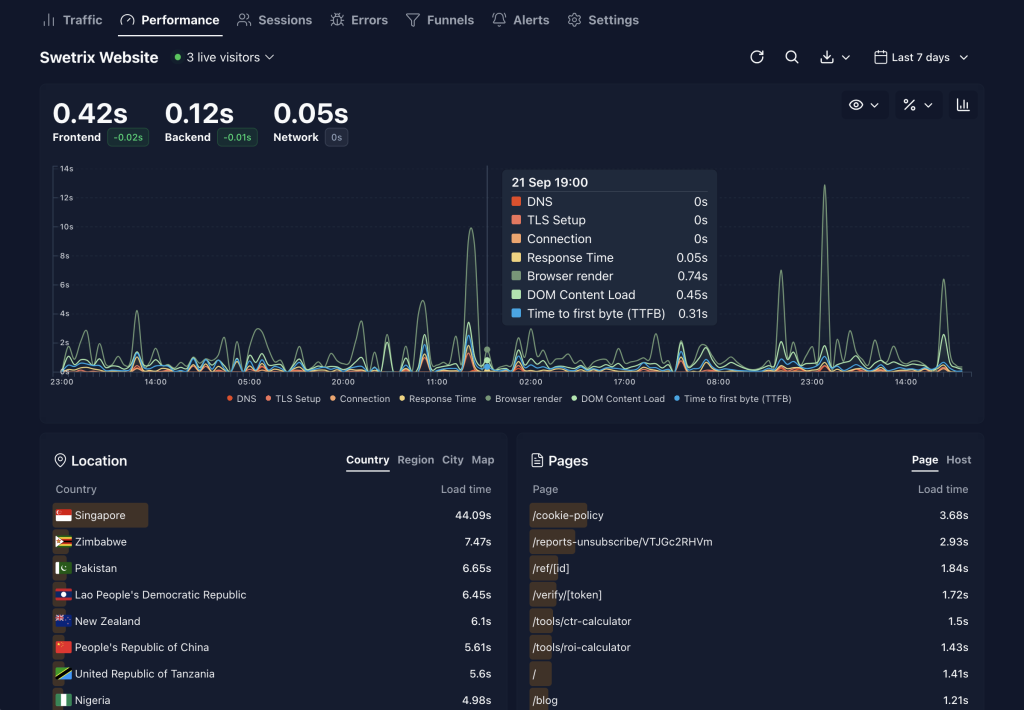
Task: Open the Funnels tab
Action: (439, 20)
